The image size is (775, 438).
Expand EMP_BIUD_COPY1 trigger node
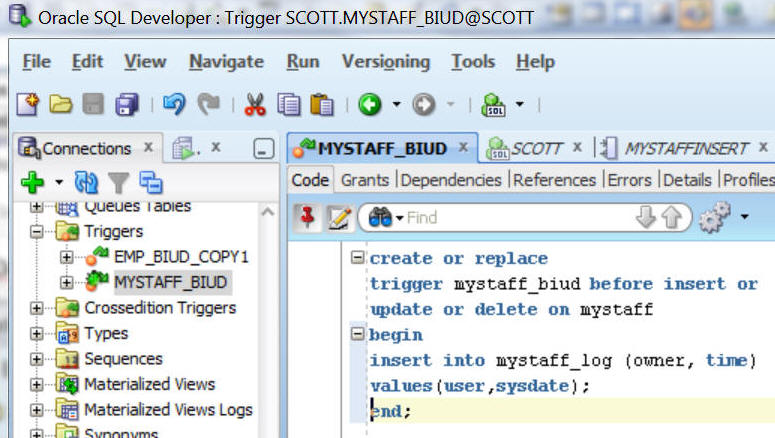[66, 257]
